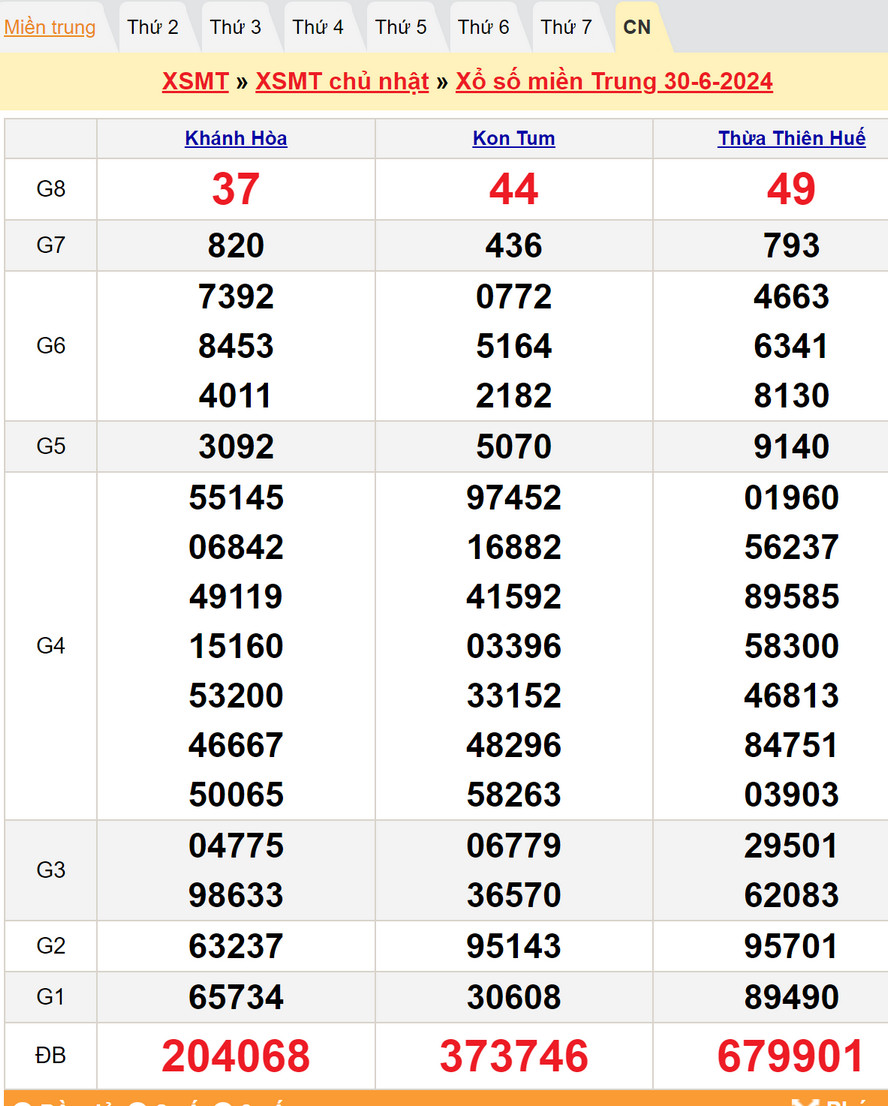Screen dimensions: 888x1106
Task: Click Khánh Hòa G8 number 37
Action: tap(236, 189)
